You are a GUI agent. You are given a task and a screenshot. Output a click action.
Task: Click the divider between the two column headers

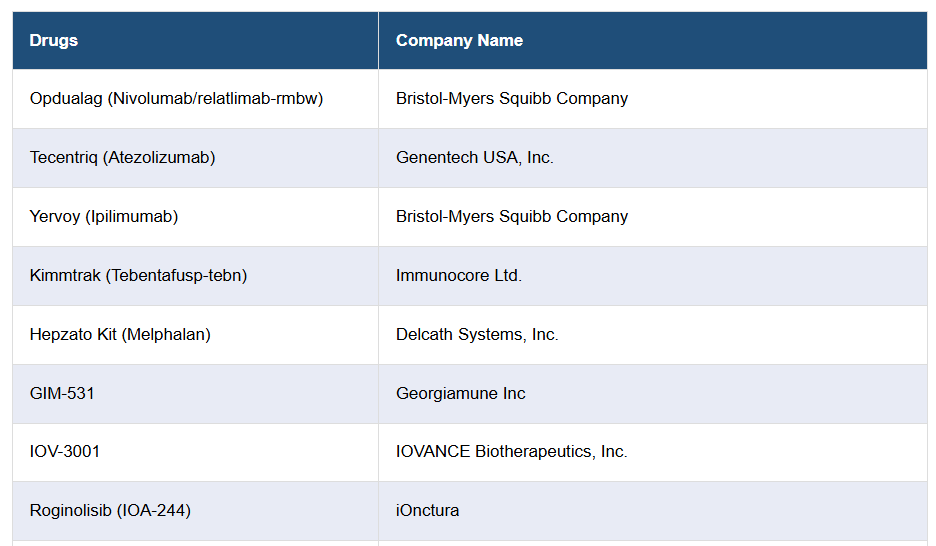click(378, 41)
